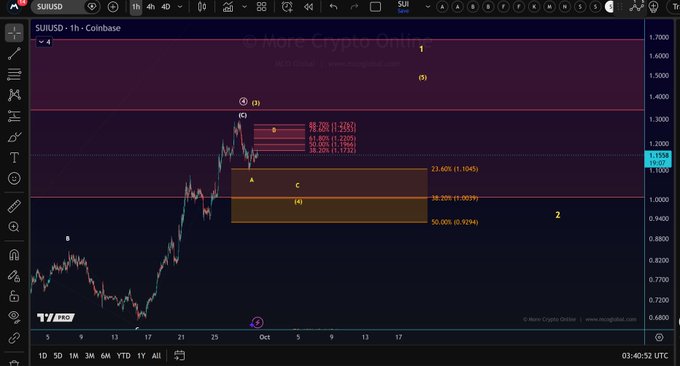This screenshot has height=366, width=680.
Task: Select the crosshair cursor tool
Action: (x=14, y=33)
